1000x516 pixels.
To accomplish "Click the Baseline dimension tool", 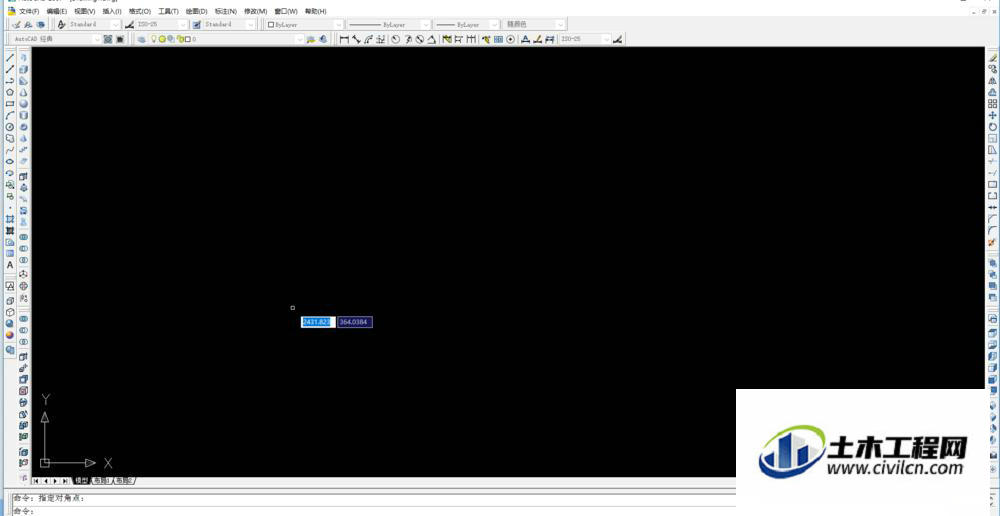I will click(459, 40).
